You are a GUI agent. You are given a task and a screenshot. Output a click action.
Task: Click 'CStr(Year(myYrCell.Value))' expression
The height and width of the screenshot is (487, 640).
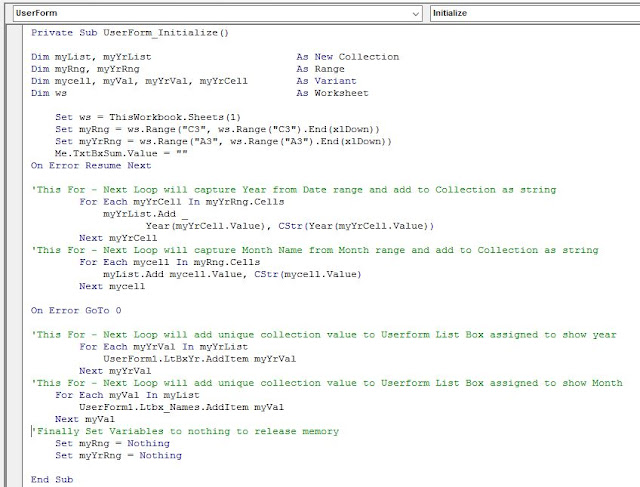(x=356, y=226)
